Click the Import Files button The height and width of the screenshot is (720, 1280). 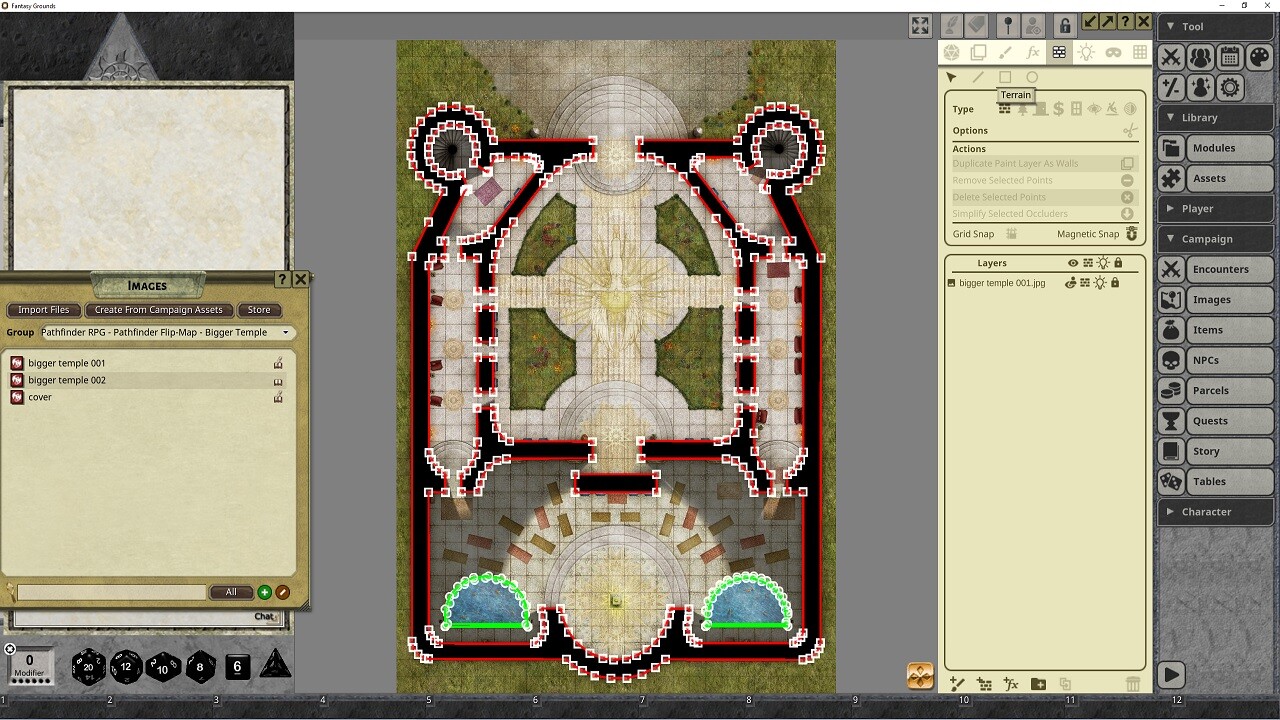click(43, 310)
